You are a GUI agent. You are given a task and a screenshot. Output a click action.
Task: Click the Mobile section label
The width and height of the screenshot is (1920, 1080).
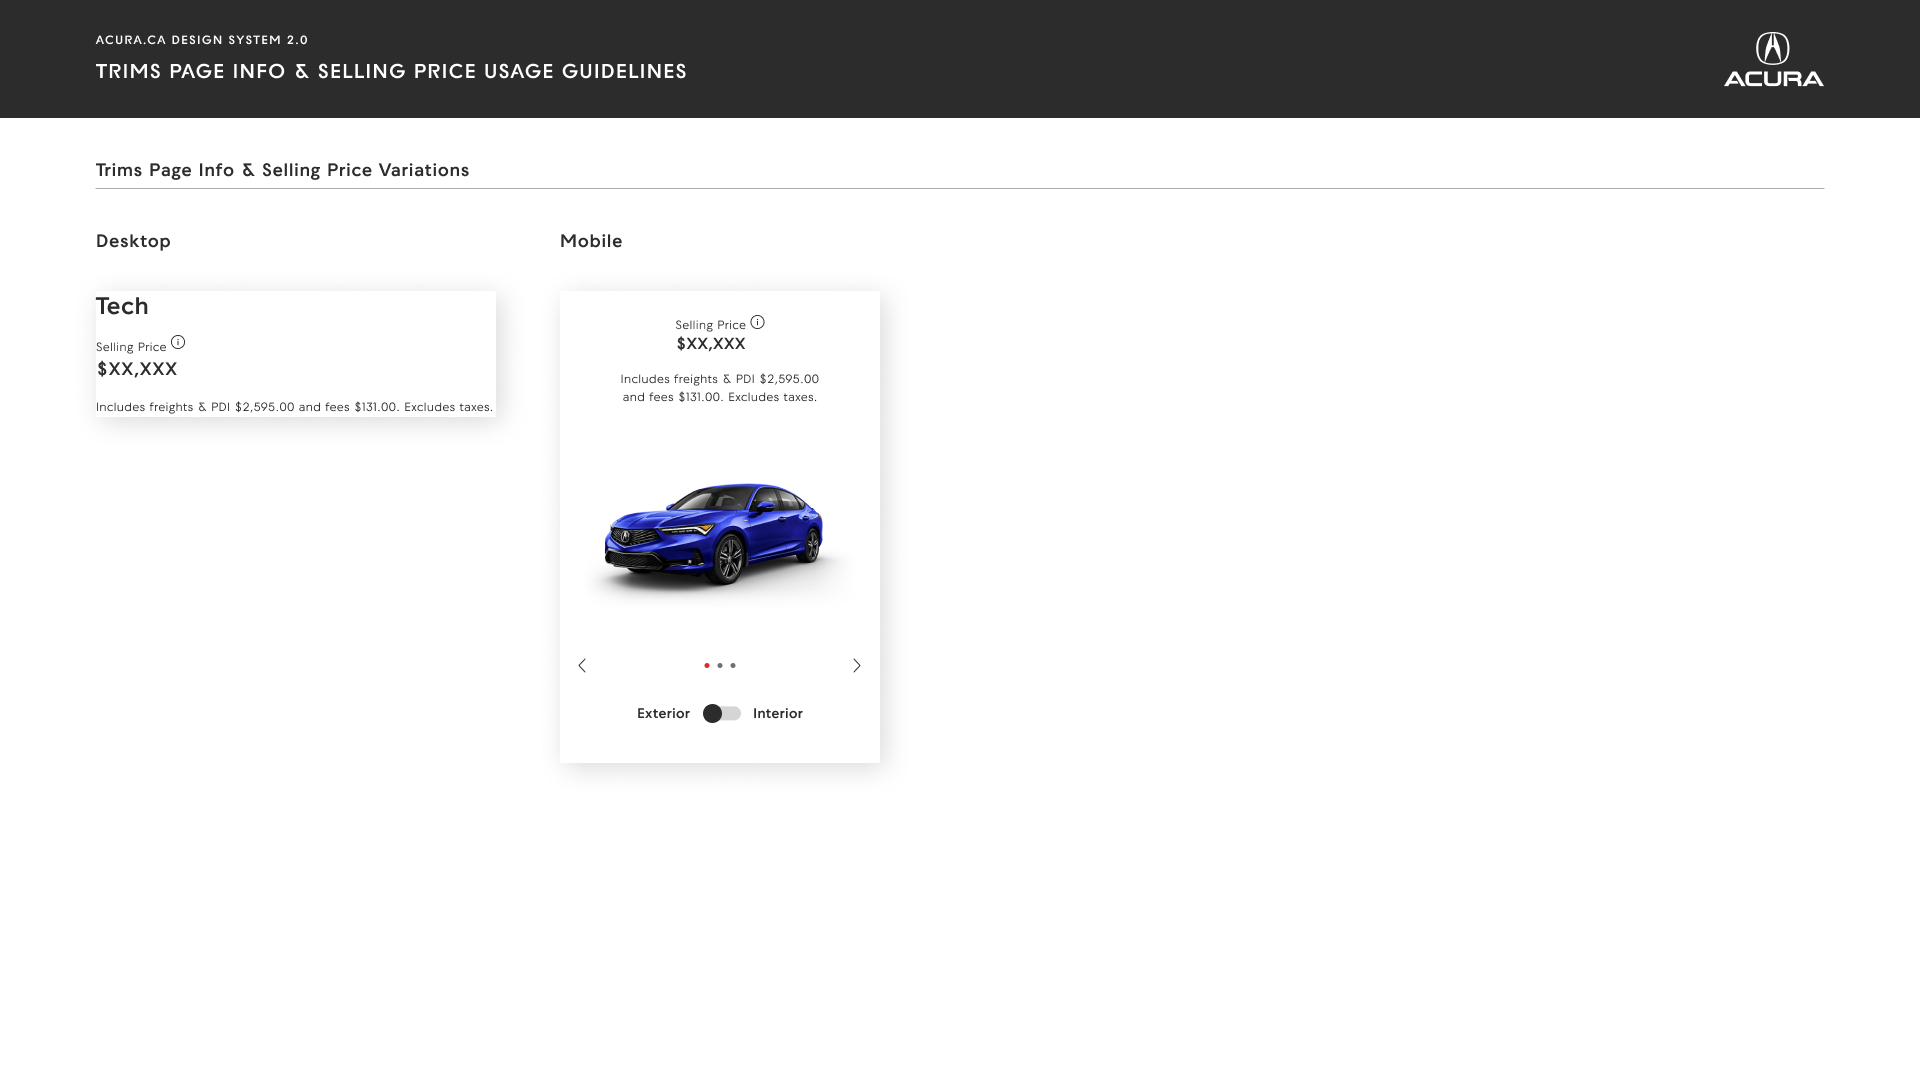pyautogui.click(x=591, y=241)
